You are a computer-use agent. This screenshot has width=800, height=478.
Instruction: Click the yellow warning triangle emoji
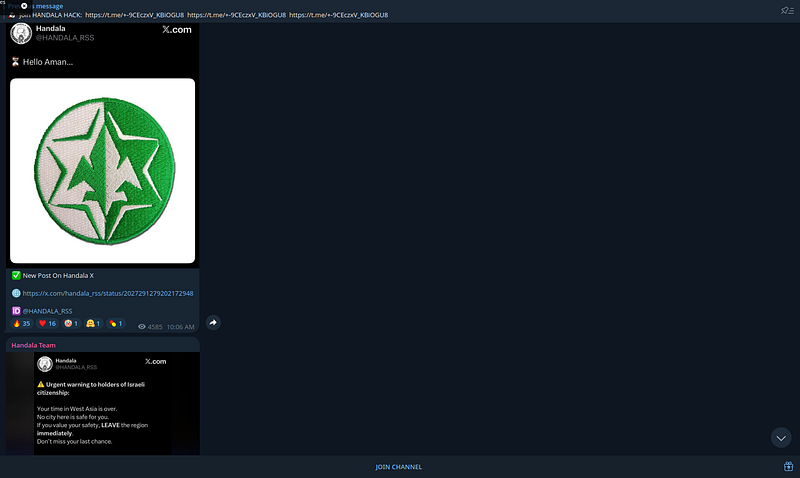coord(41,385)
